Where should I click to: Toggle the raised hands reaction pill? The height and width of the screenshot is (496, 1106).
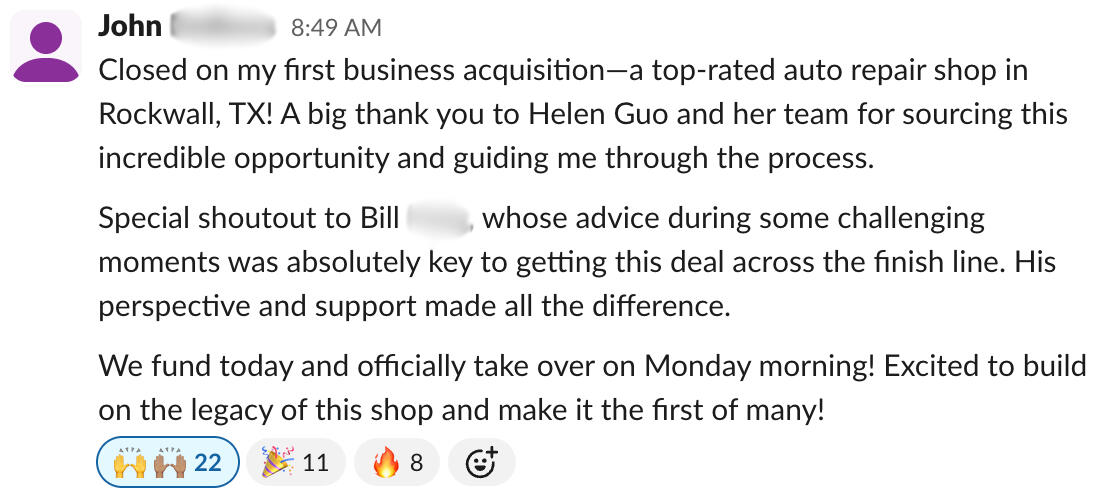pos(167,463)
